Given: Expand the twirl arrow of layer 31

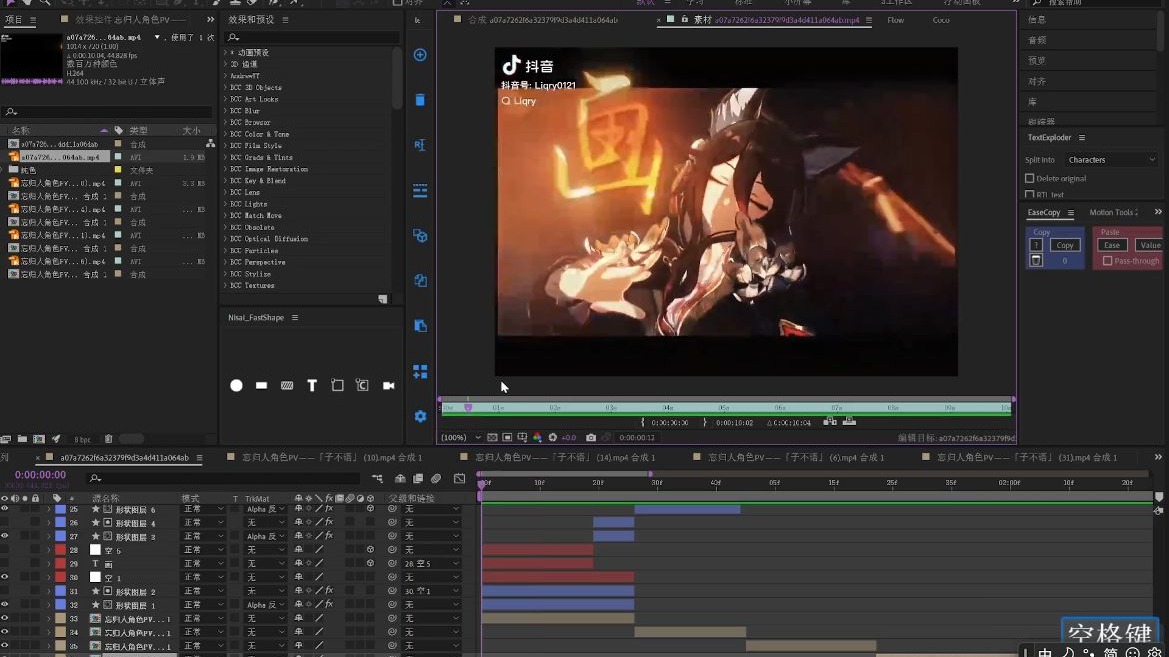Looking at the screenshot, I should 49,591.
